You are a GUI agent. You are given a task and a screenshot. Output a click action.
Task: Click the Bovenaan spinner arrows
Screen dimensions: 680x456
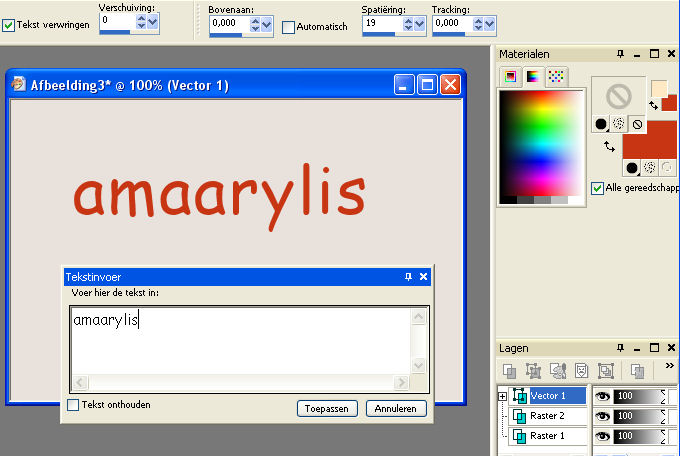point(255,24)
